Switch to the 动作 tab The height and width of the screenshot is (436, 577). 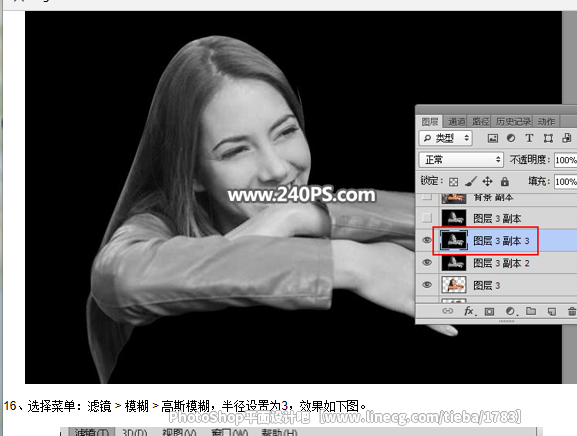[x=546, y=122]
